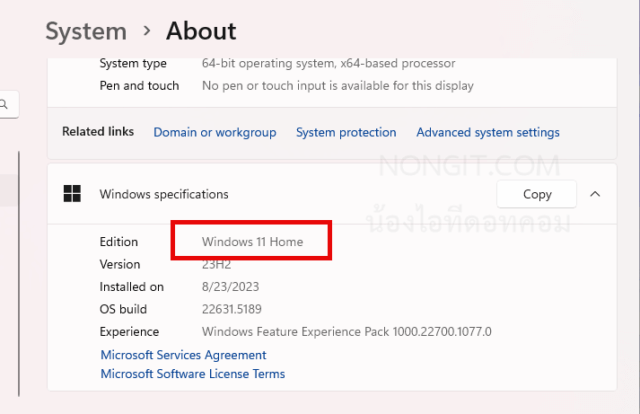Click the 'Installed on' label

click(131, 287)
